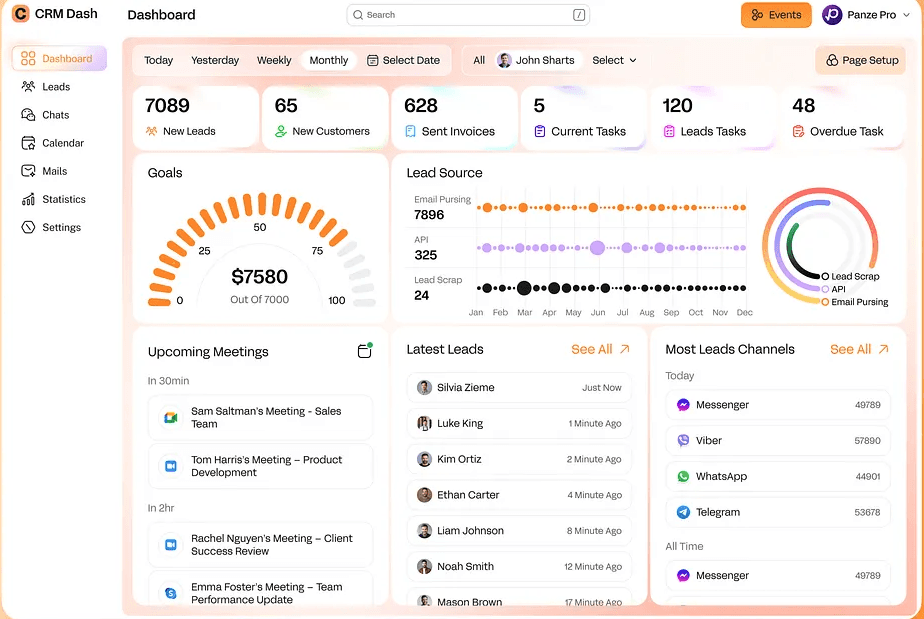Viewport: 924px width, 619px height.
Task: Open the calendar icon in Upcoming Meetings
Action: pyautogui.click(x=365, y=351)
